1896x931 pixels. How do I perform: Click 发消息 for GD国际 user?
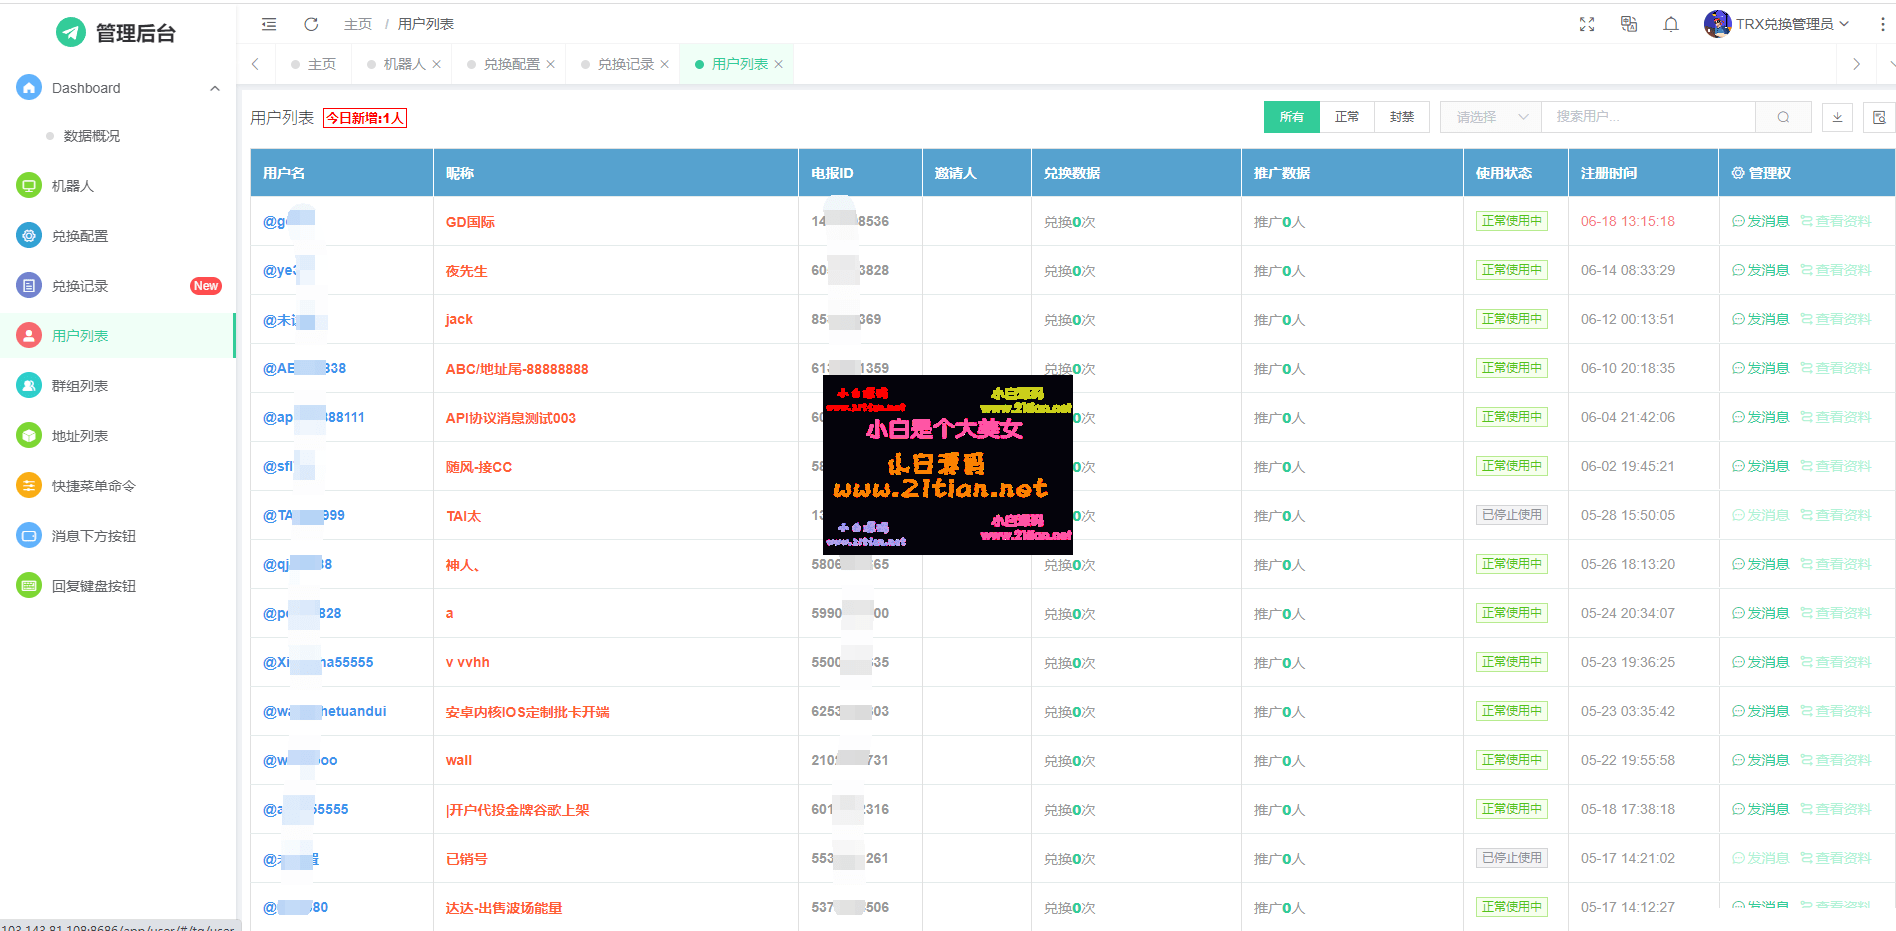click(x=1760, y=221)
